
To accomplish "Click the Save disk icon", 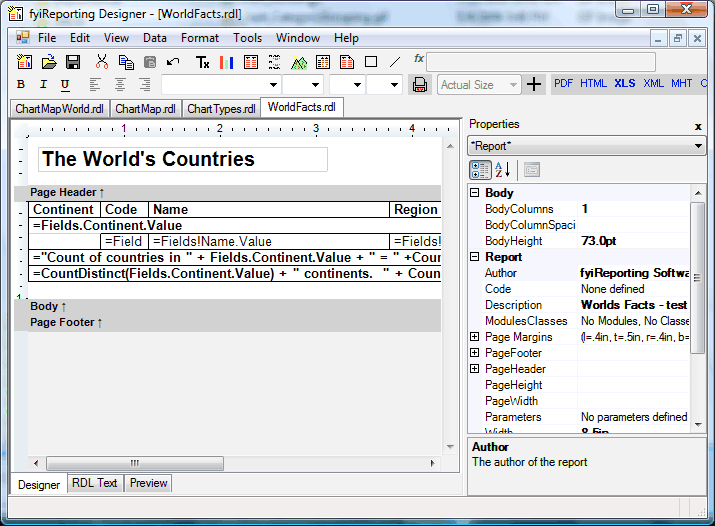I will [73, 62].
